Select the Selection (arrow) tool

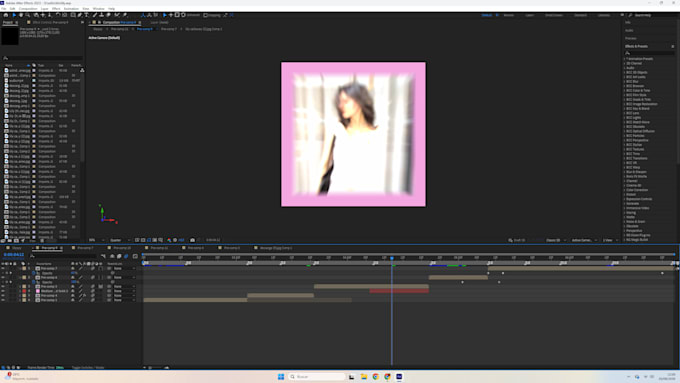(14, 15)
